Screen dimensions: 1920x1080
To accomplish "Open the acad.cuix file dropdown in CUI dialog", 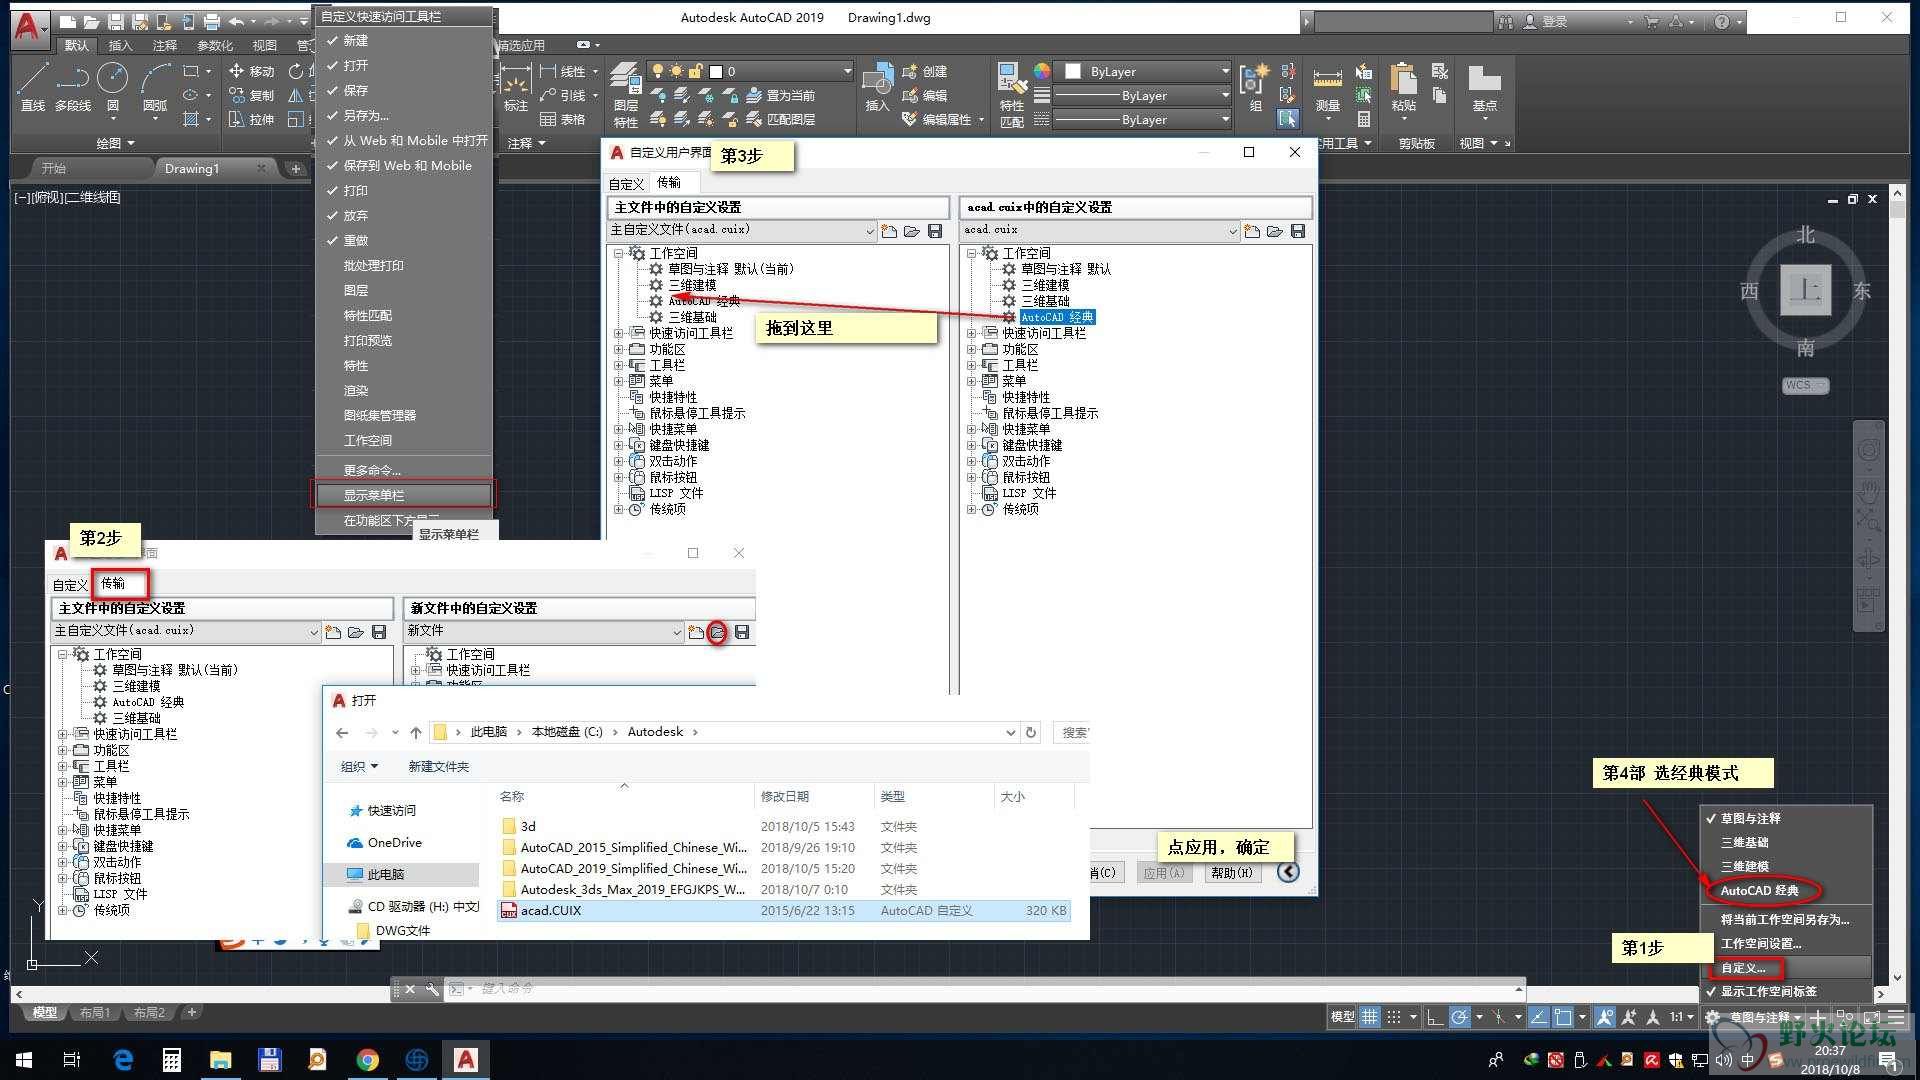I will pos(1232,231).
